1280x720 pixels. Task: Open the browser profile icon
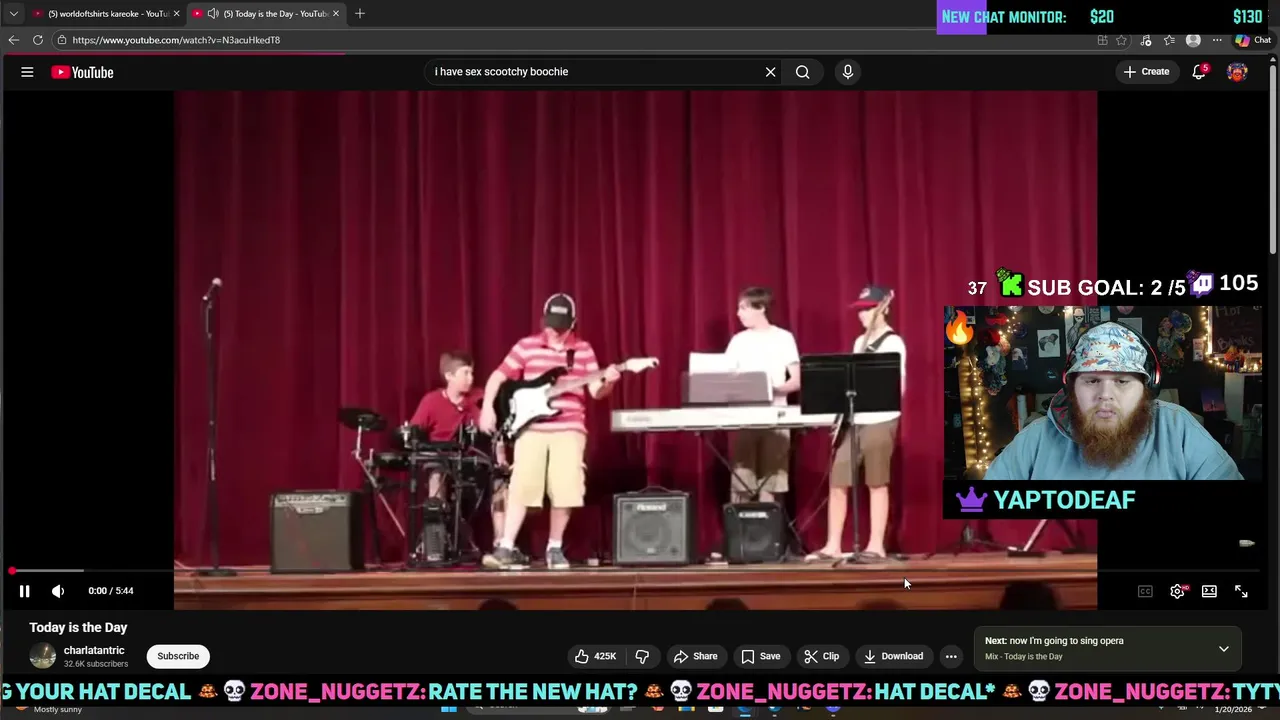[1193, 40]
